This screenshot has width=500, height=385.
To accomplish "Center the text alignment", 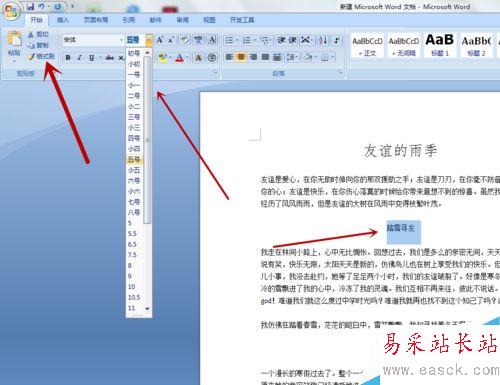I will point(241,57).
